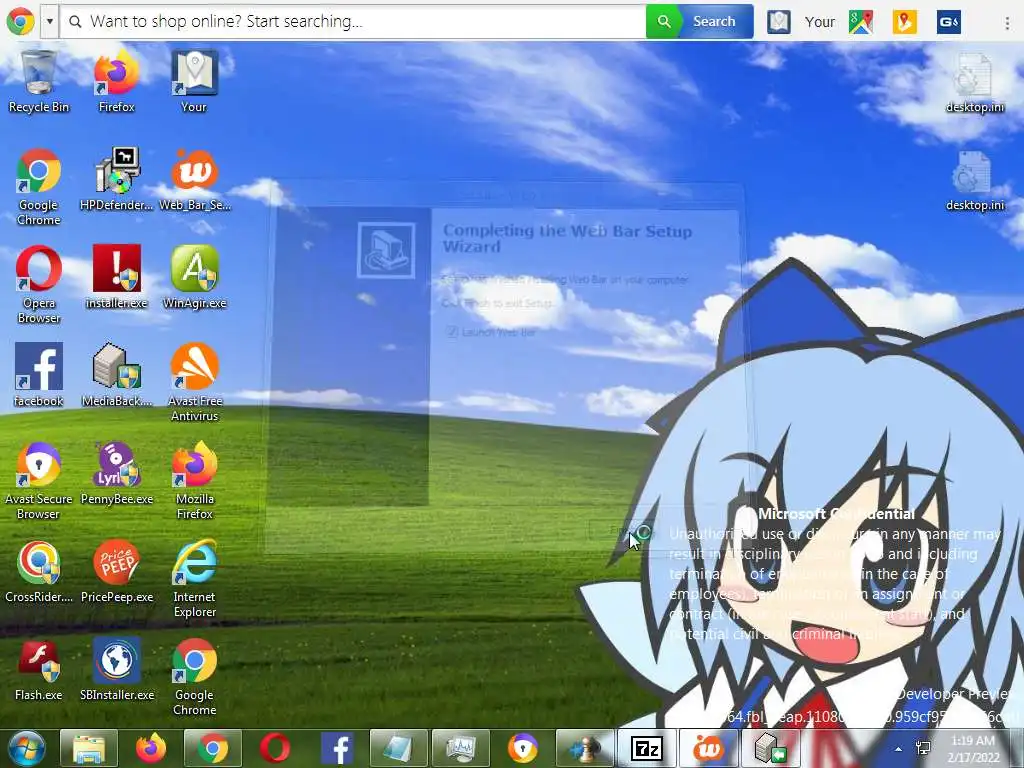Open the Windows Start menu orb
The height and width of the screenshot is (768, 1024).
(x=26, y=748)
